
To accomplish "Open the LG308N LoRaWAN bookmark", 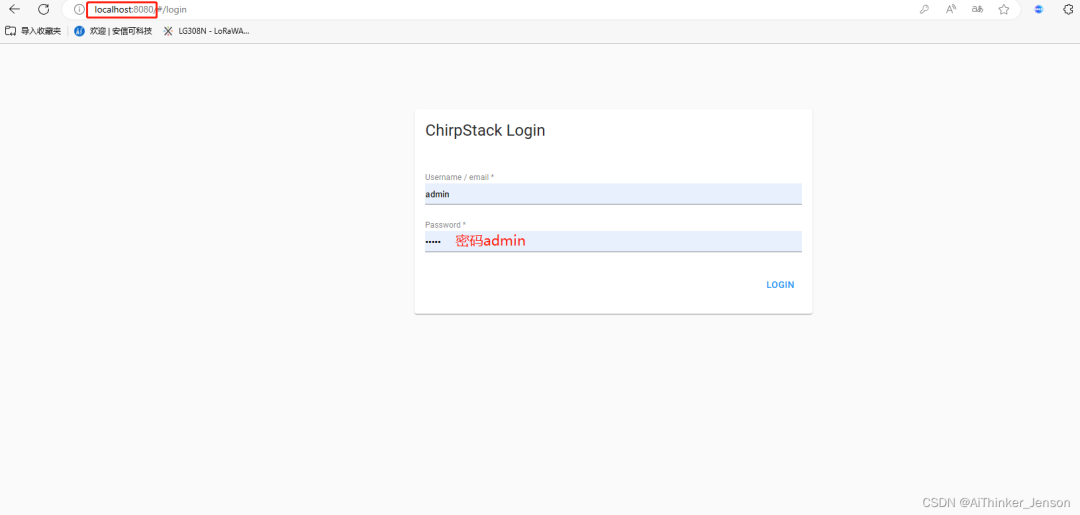I will (x=206, y=31).
